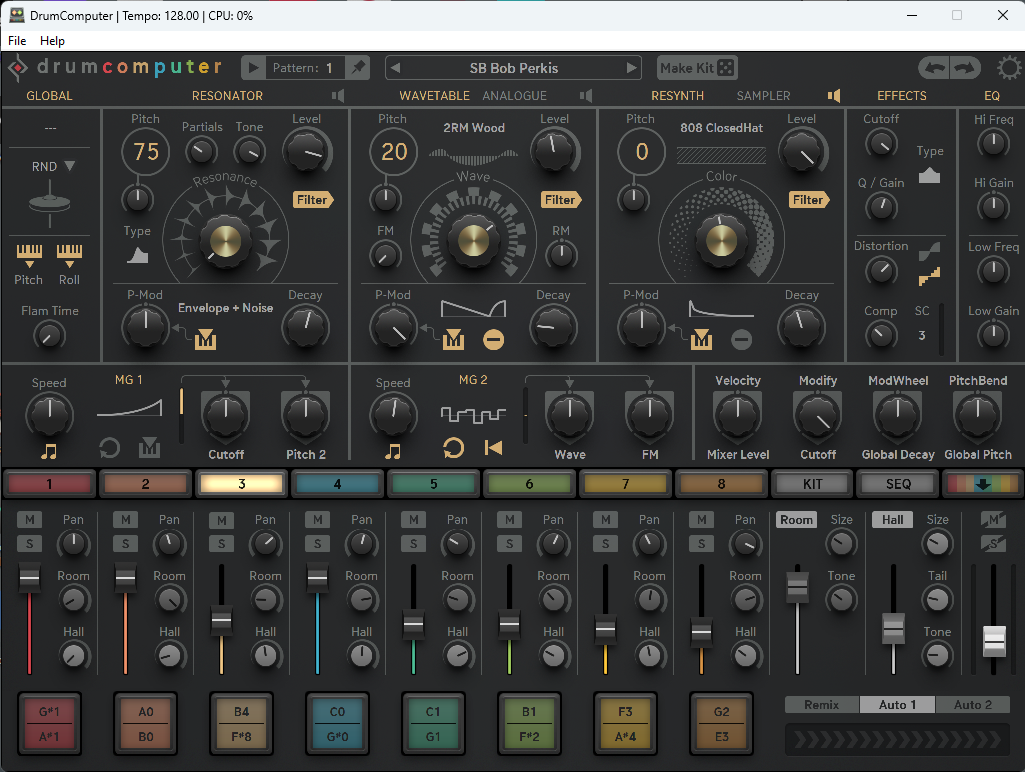Open the SEQ tab
The width and height of the screenshot is (1025, 772).
click(x=898, y=484)
